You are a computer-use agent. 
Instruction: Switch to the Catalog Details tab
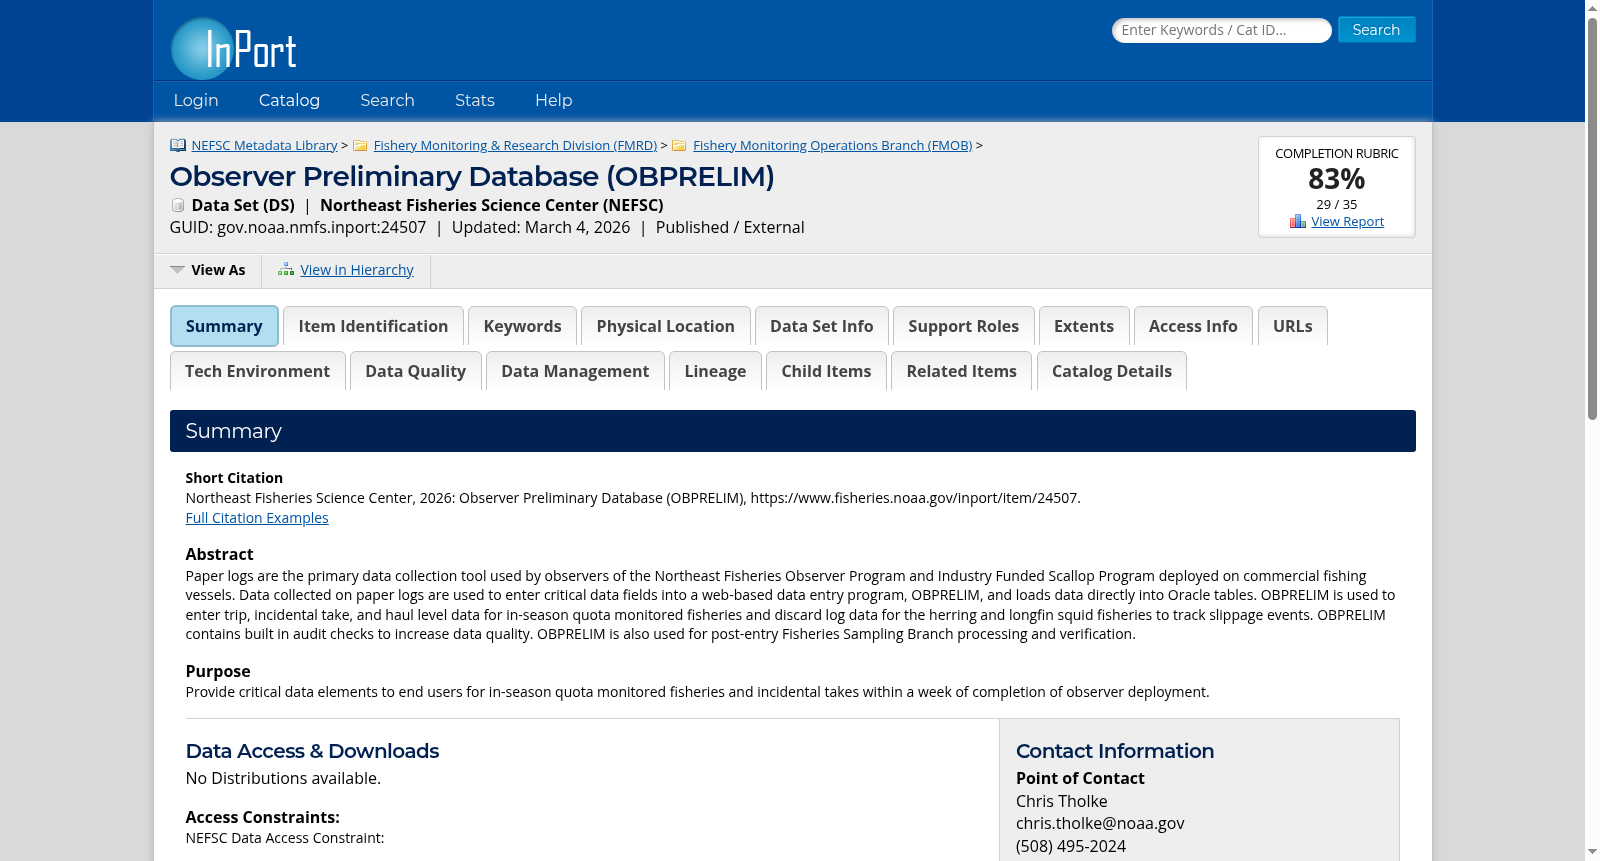[x=1112, y=371]
